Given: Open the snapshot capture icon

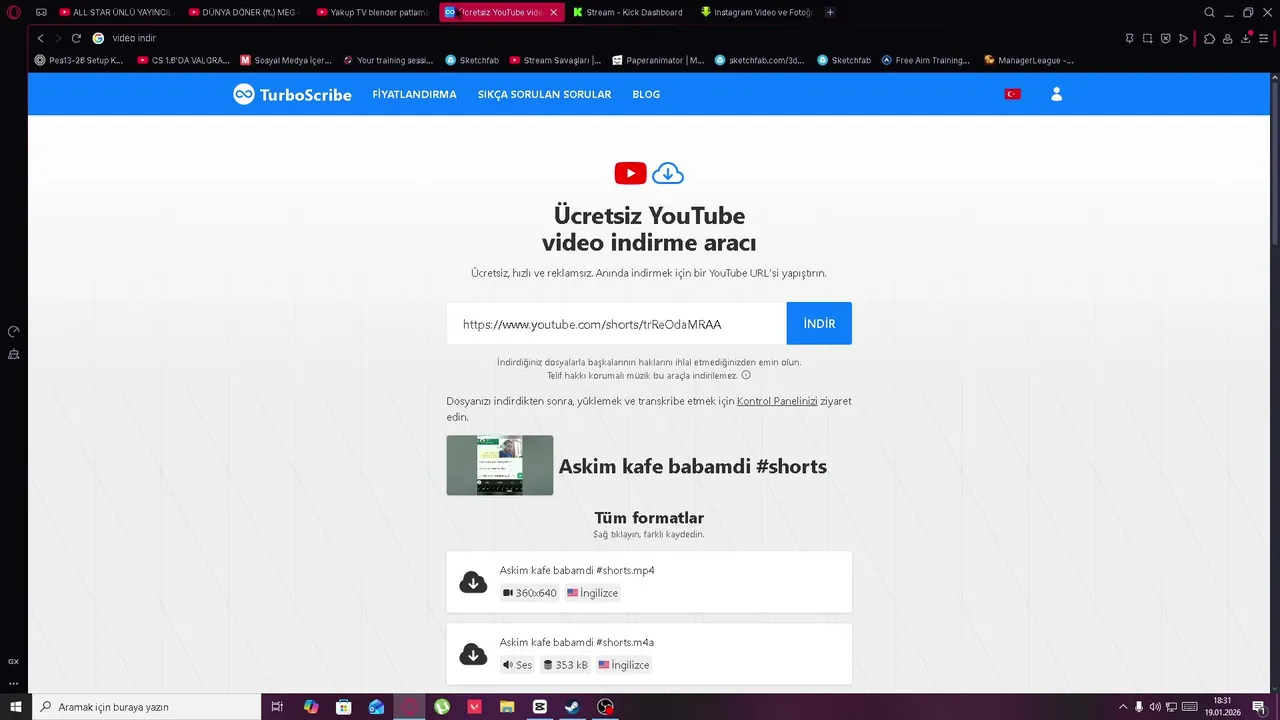Looking at the screenshot, I should pyautogui.click(x=1147, y=38).
